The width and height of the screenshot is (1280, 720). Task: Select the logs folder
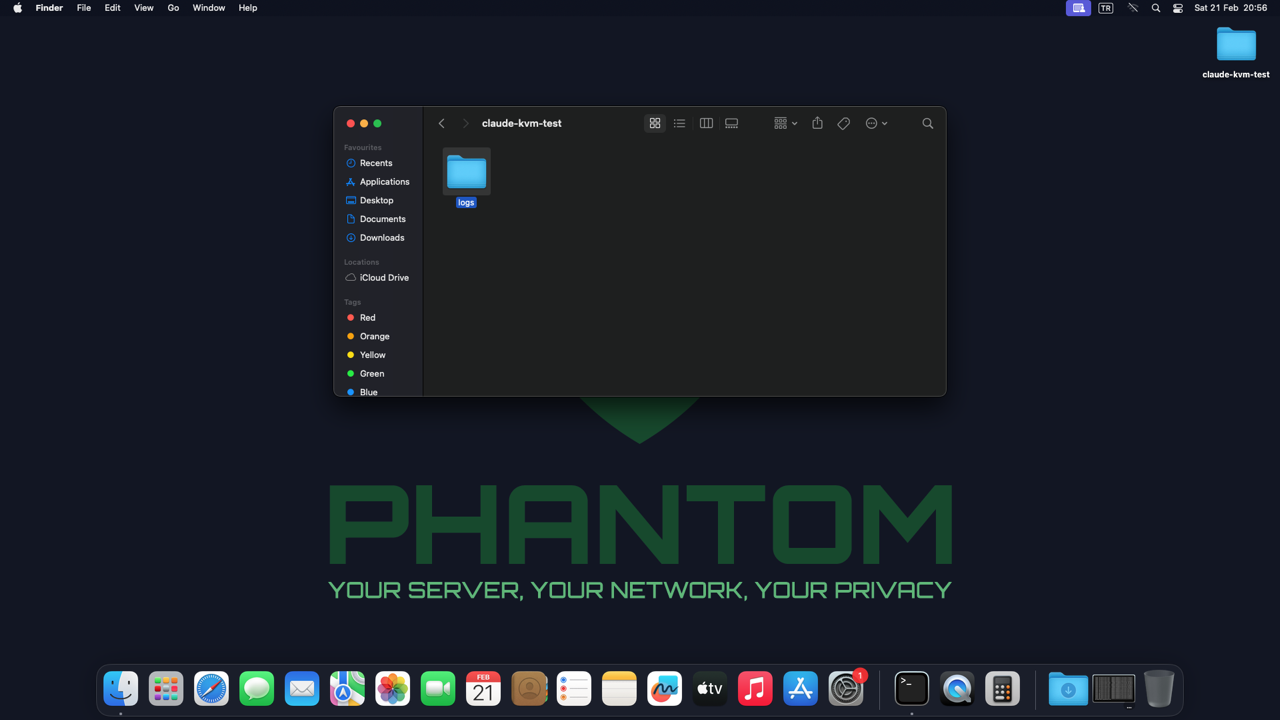[x=466, y=173]
